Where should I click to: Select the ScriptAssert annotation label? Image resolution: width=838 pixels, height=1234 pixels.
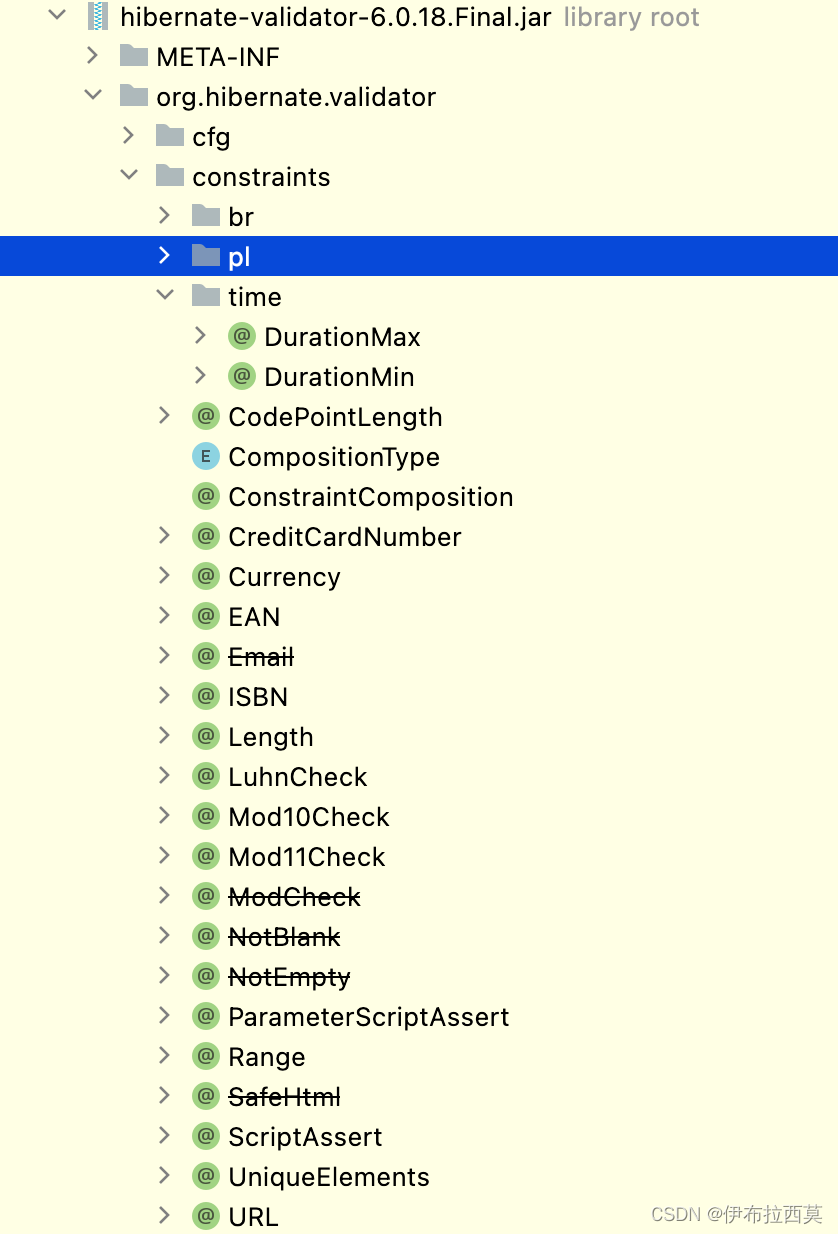click(305, 1137)
